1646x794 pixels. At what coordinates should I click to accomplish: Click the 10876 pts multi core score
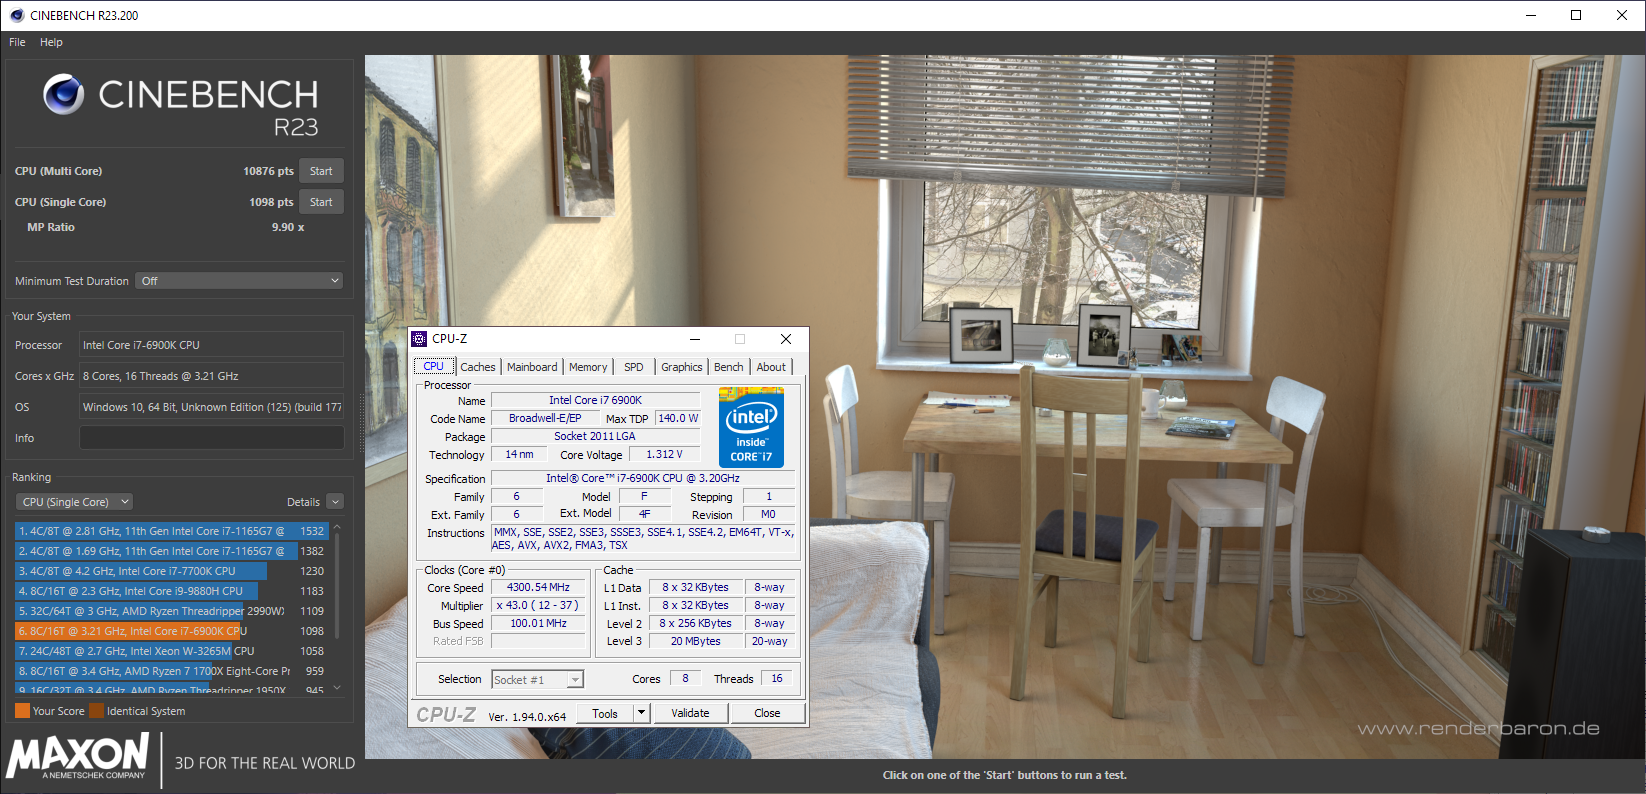[x=268, y=171]
